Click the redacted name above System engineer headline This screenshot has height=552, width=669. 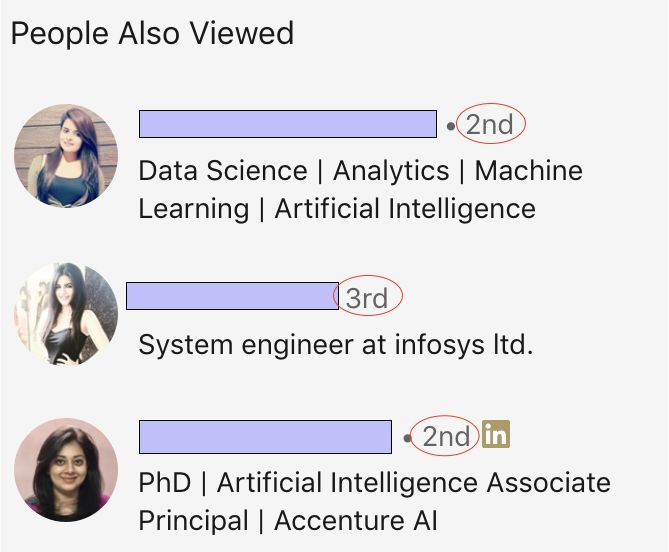(x=233, y=296)
